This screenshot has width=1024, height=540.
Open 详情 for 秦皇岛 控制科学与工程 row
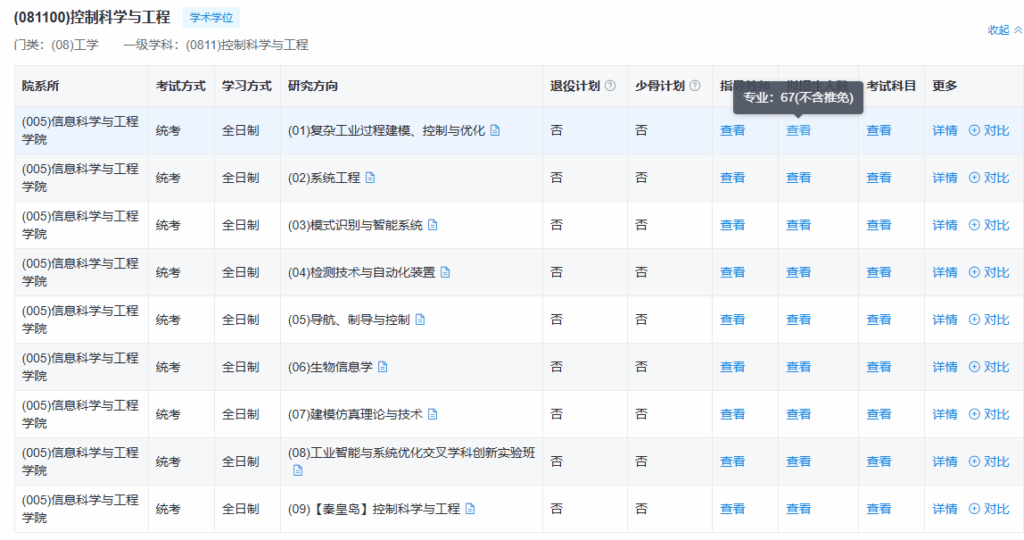click(944, 509)
